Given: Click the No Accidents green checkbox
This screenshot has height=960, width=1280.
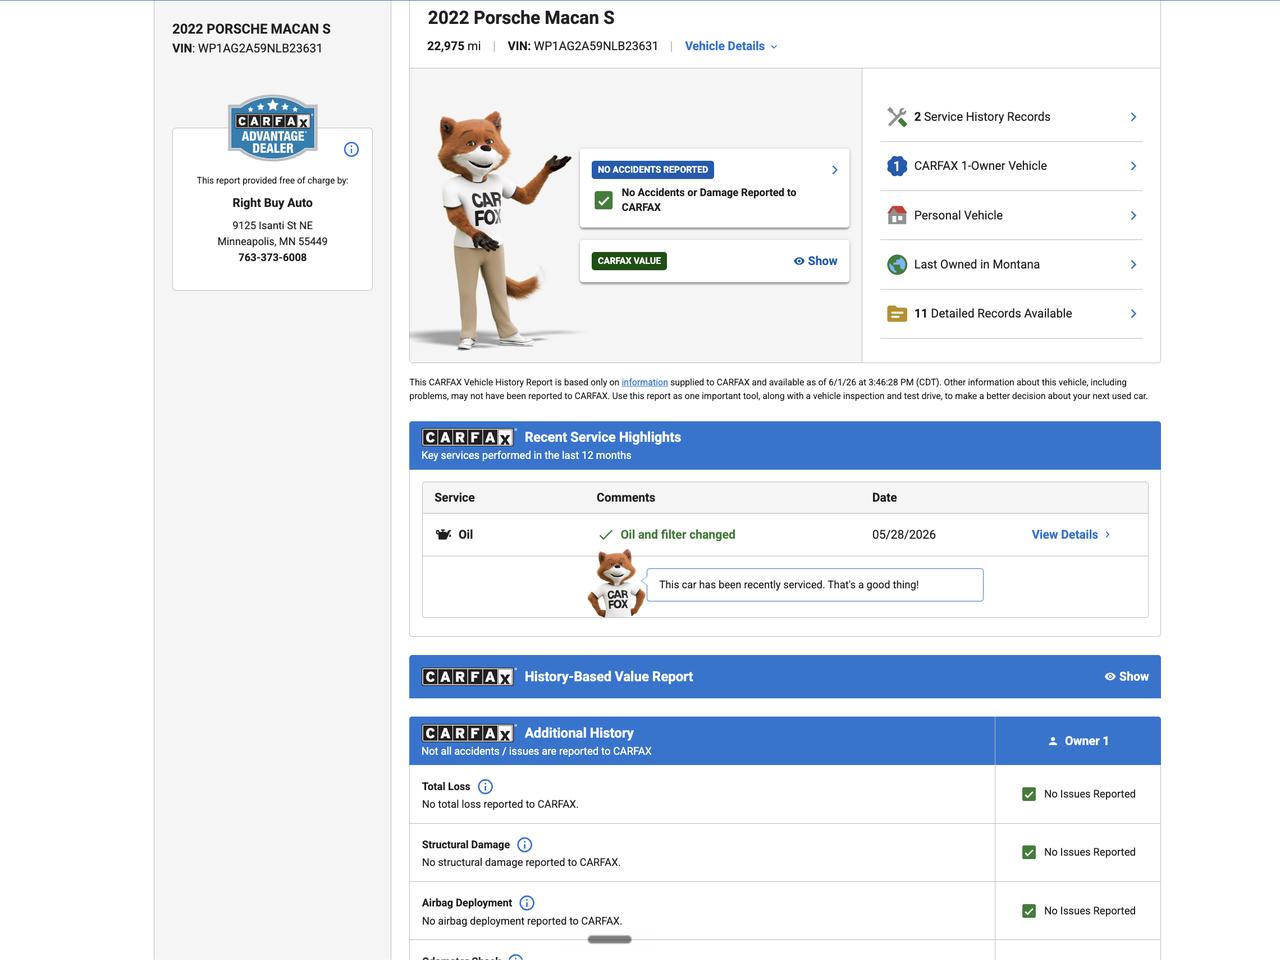Looking at the screenshot, I should point(603,200).
